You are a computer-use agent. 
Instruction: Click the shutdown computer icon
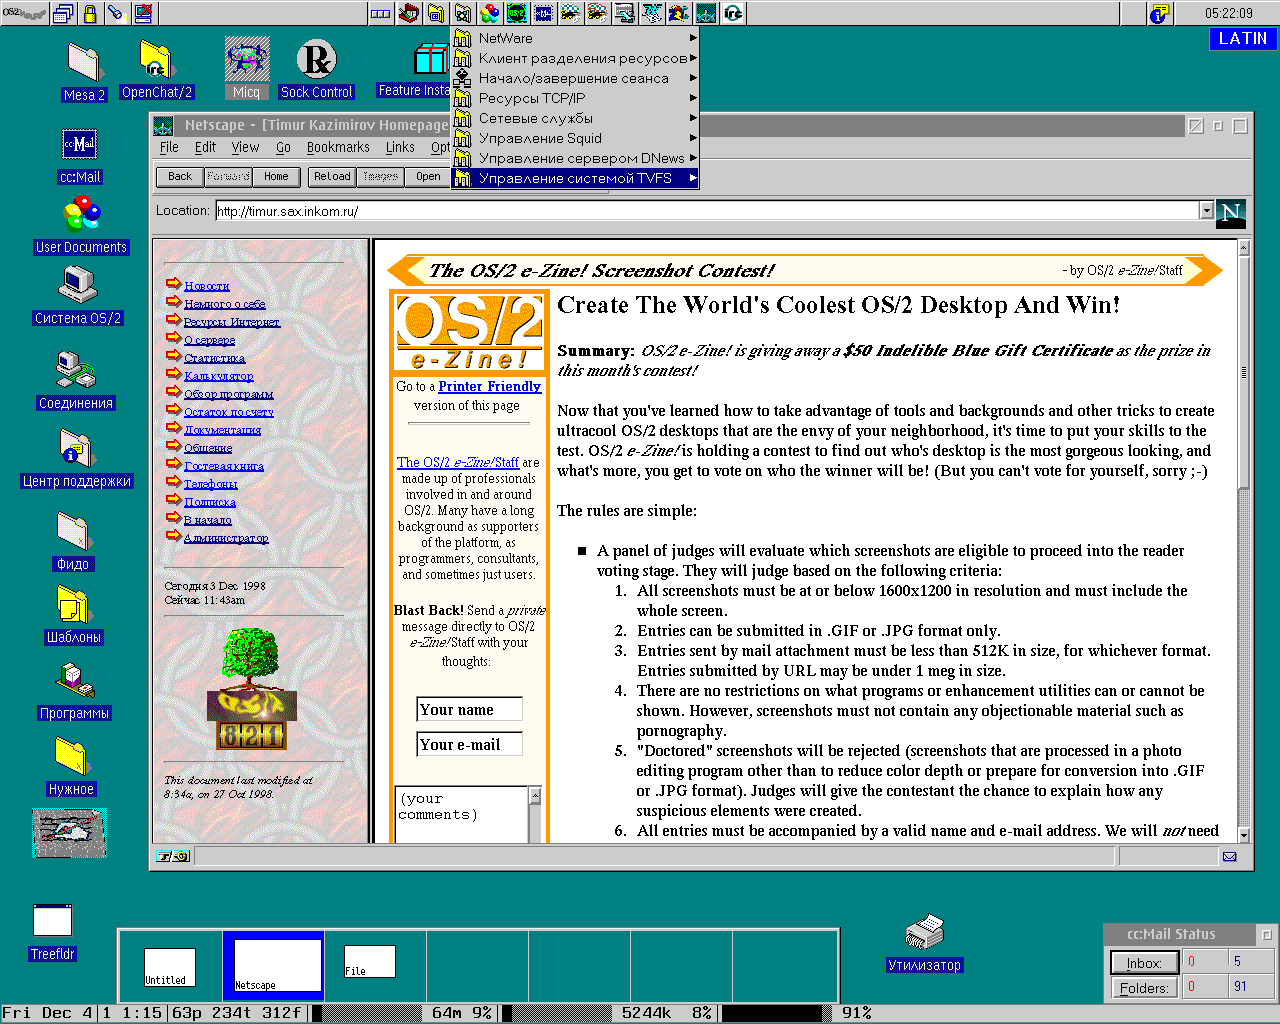coord(143,13)
